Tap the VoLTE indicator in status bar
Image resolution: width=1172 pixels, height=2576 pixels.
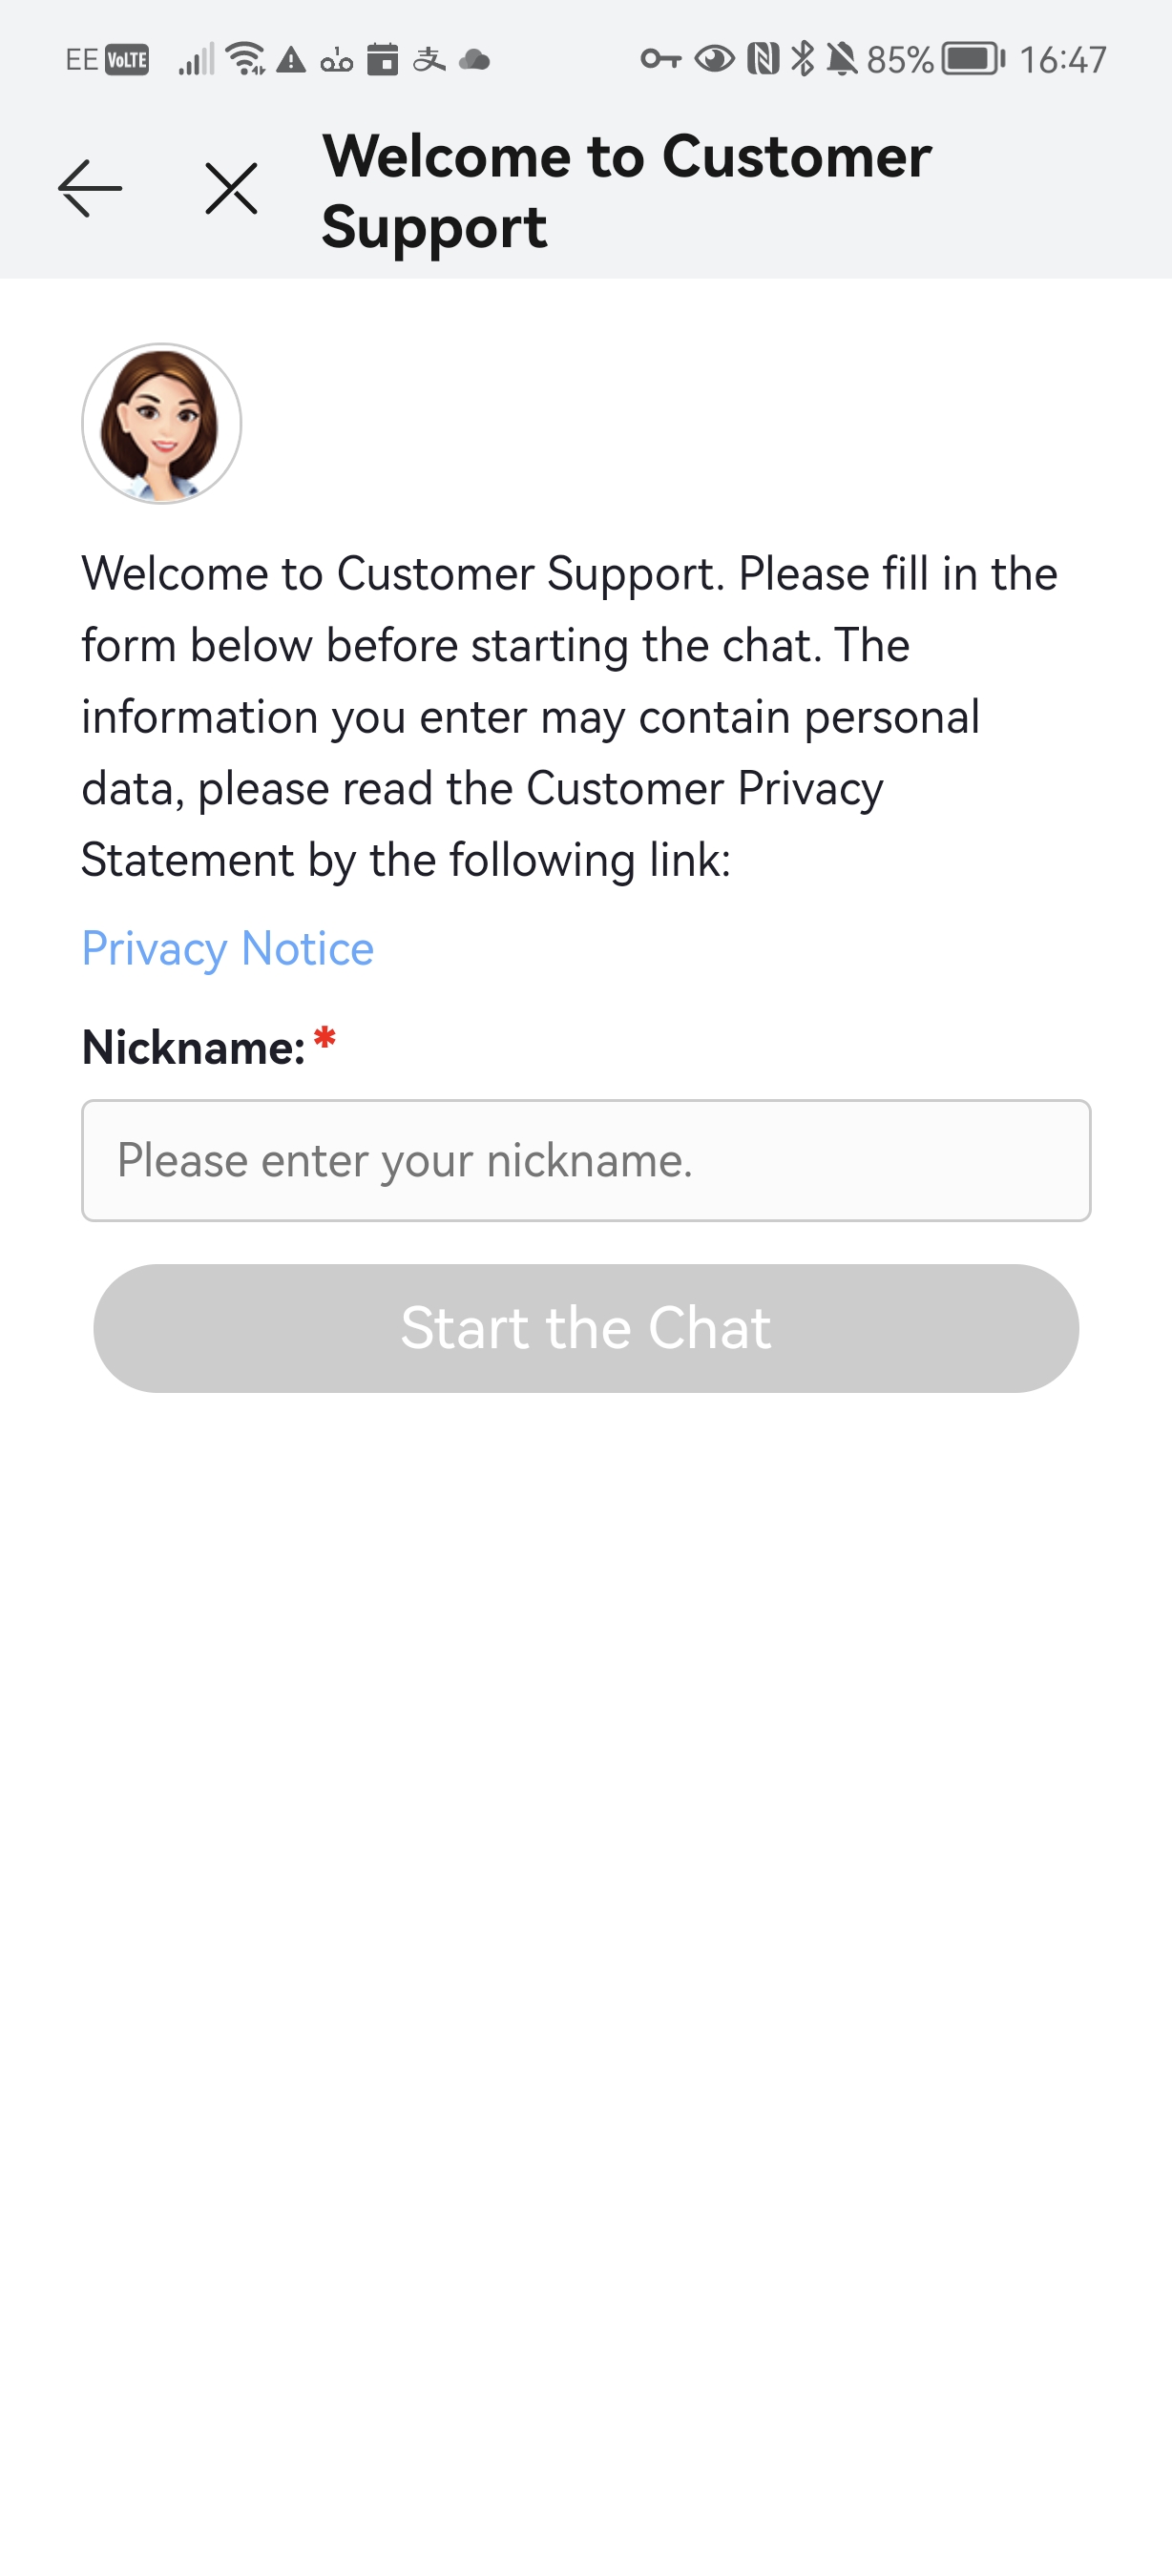tap(128, 60)
